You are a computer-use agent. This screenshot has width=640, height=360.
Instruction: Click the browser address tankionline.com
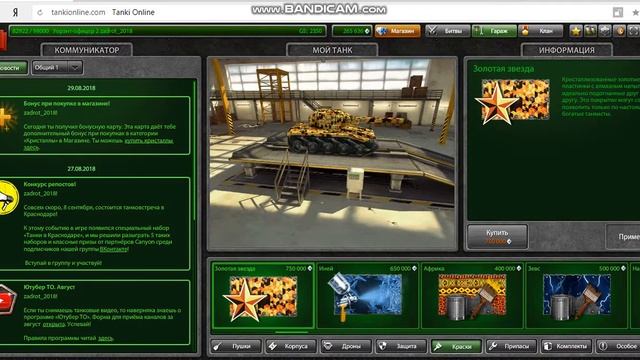78,13
